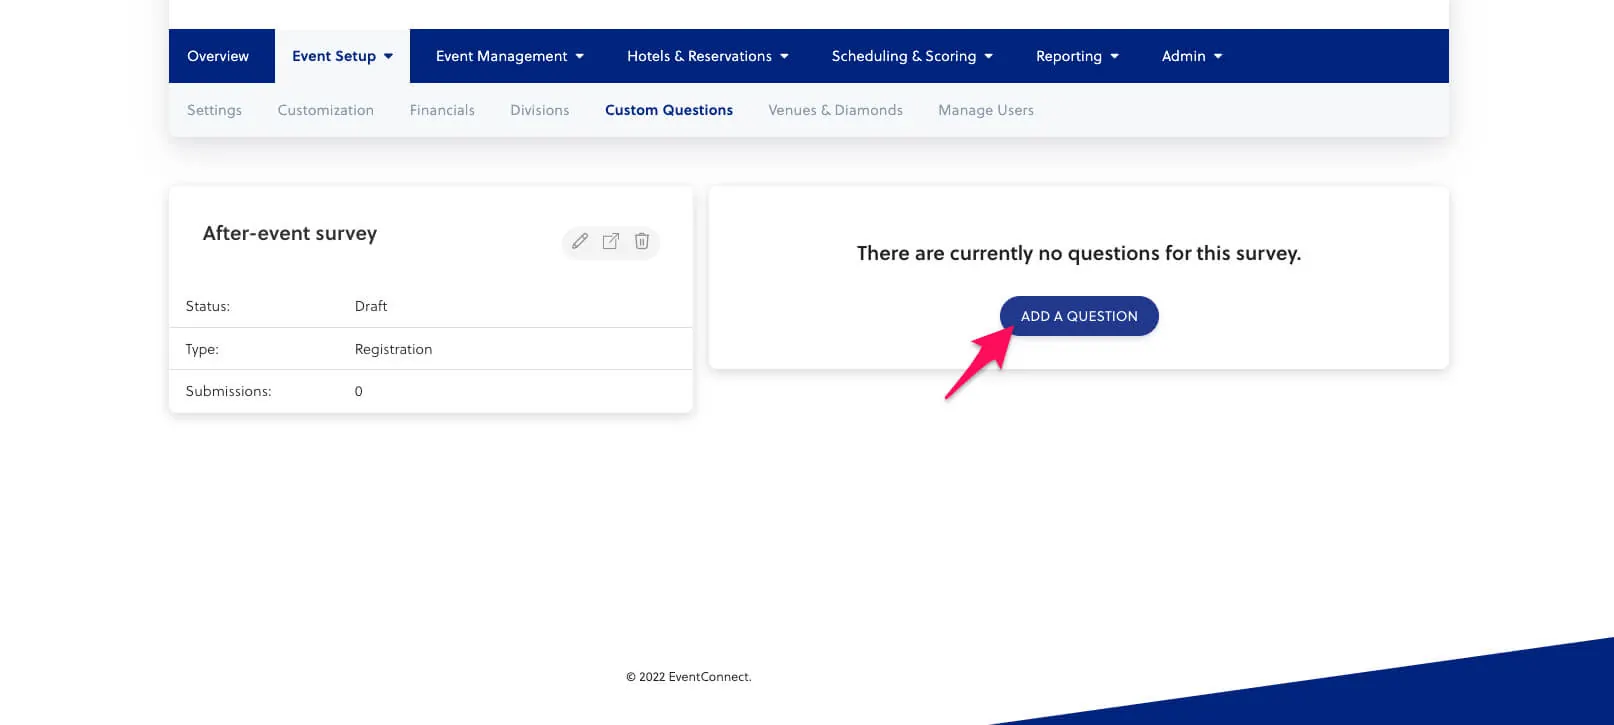Open the Scheduling & Scoring dropdown
Image resolution: width=1614 pixels, height=725 pixels.
pyautogui.click(x=912, y=56)
